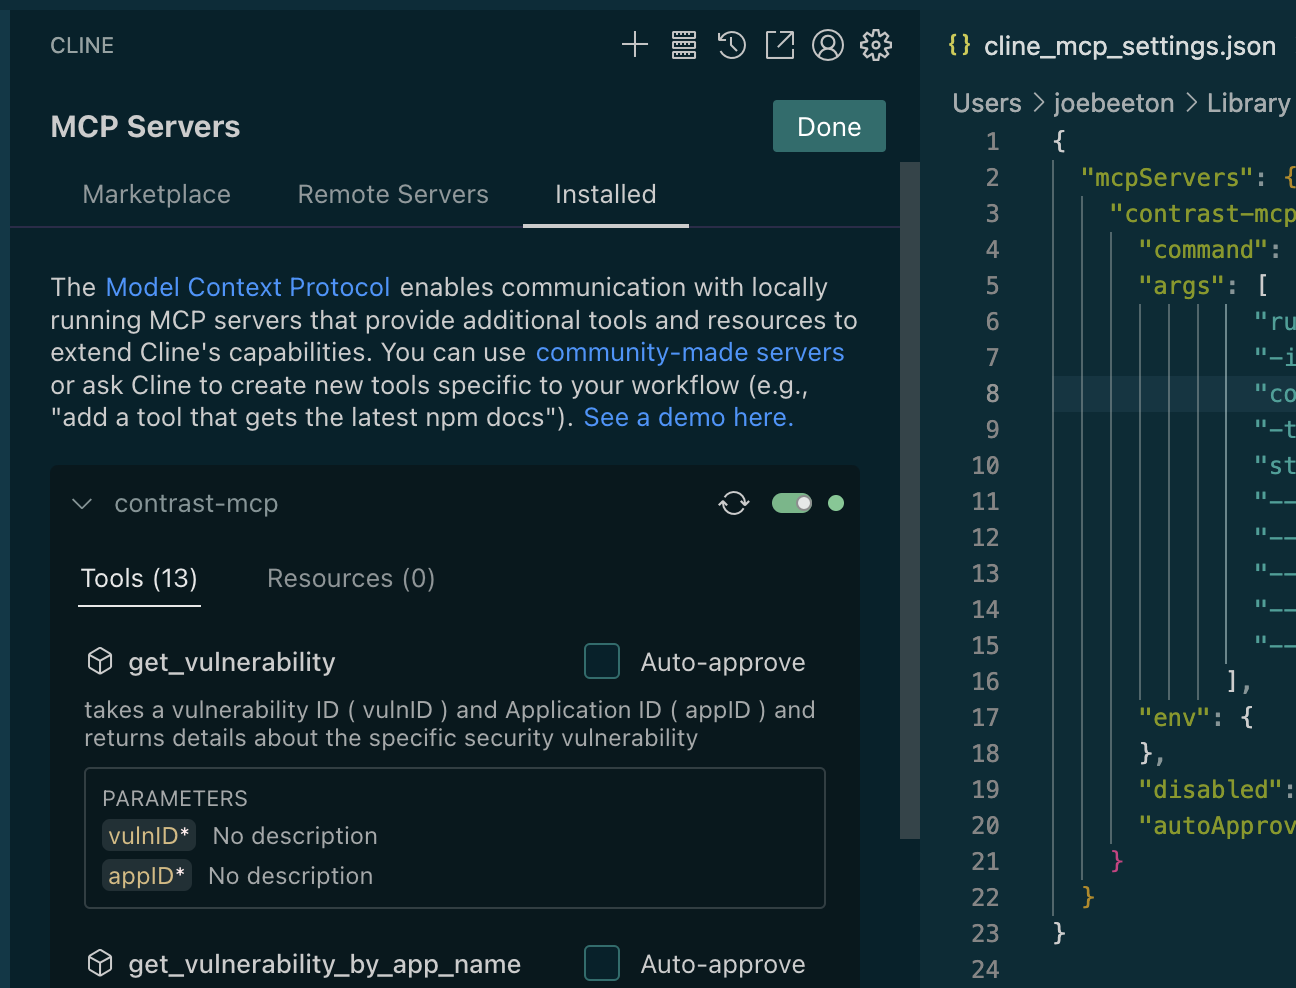Image resolution: width=1296 pixels, height=988 pixels.
Task: Click the CLINE panel title
Action: coord(82,45)
